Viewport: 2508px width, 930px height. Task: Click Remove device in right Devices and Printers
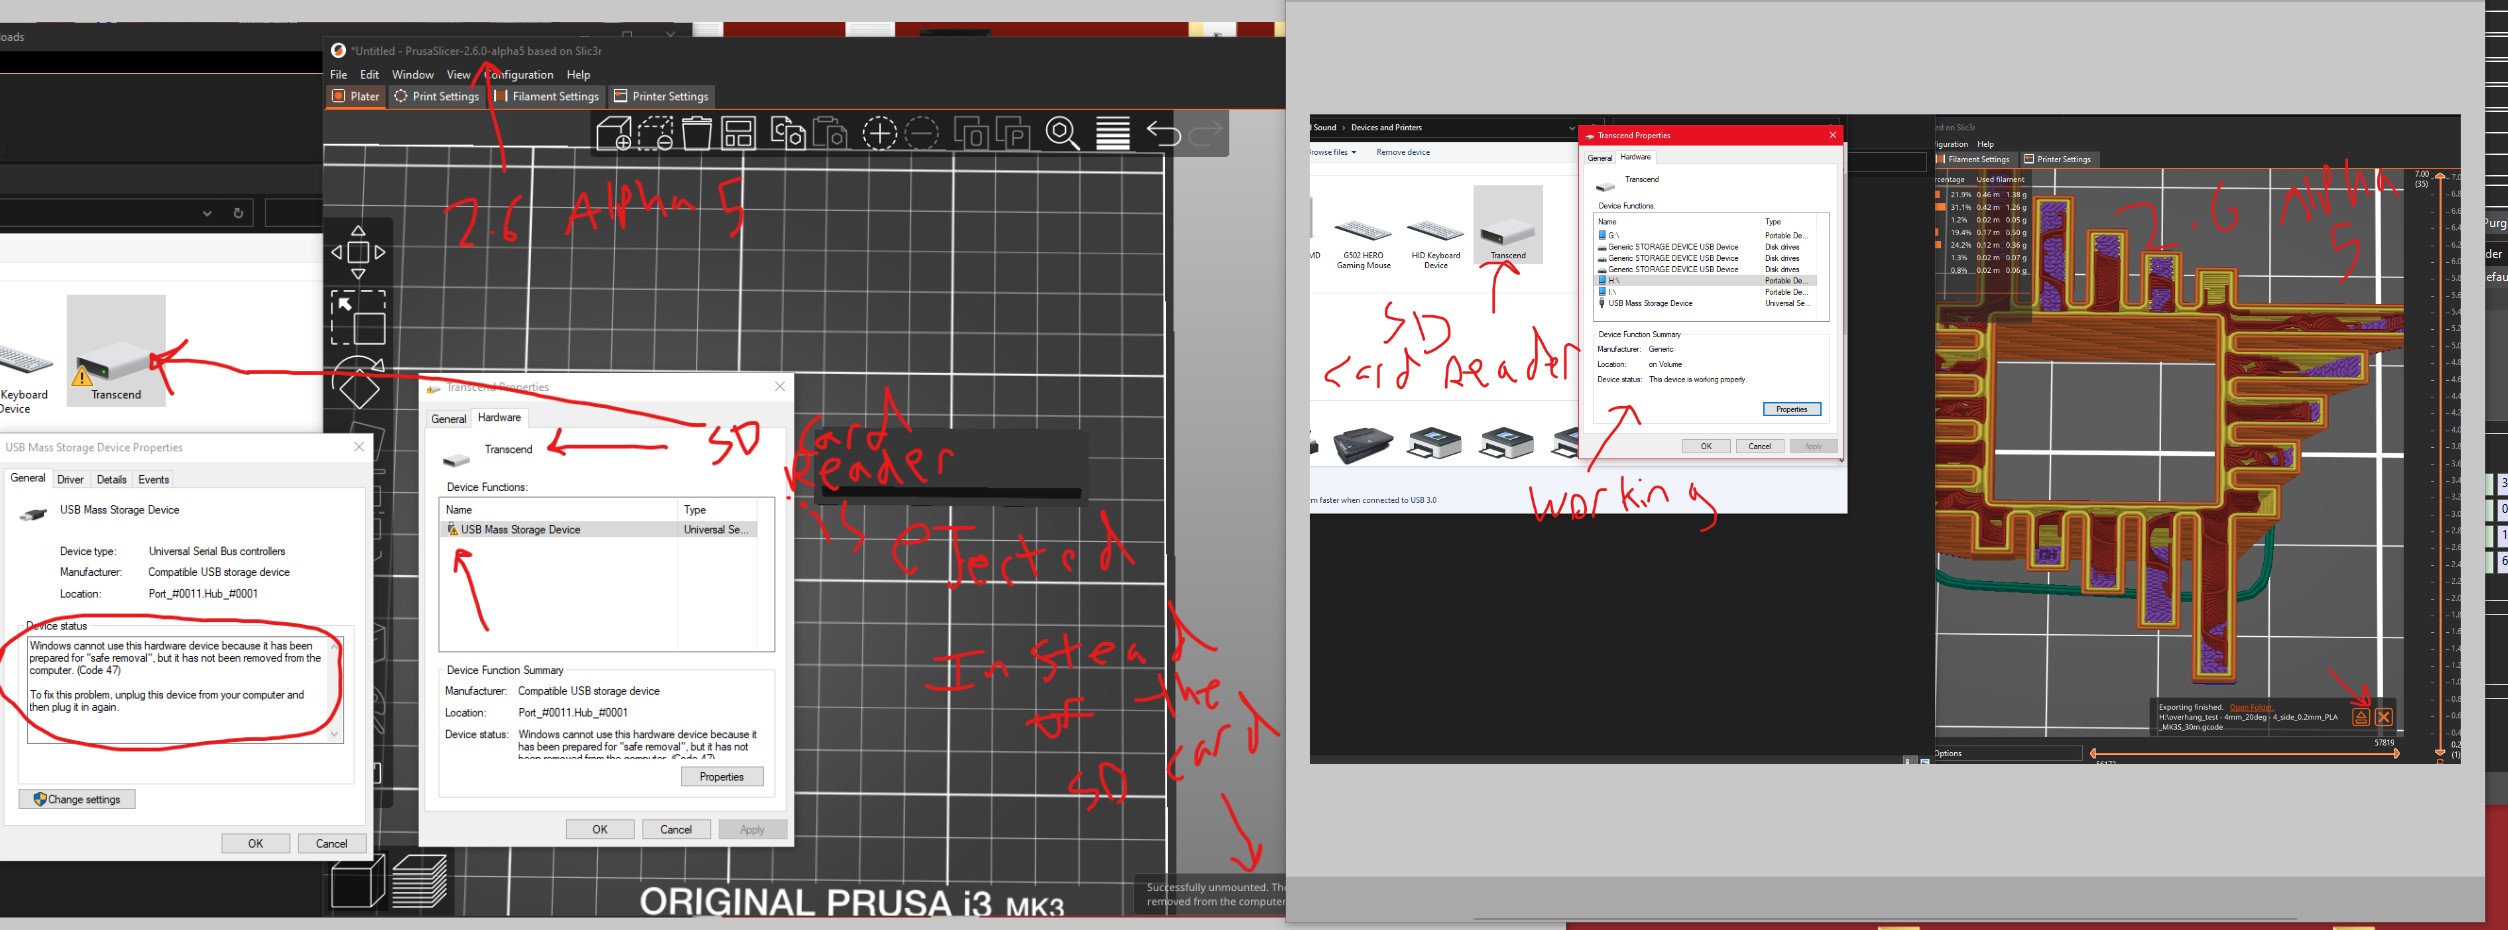[1403, 153]
